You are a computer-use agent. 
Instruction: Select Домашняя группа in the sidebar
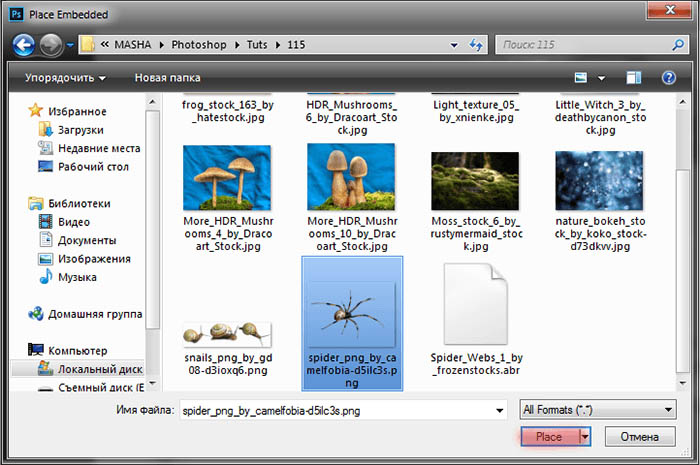[95, 314]
